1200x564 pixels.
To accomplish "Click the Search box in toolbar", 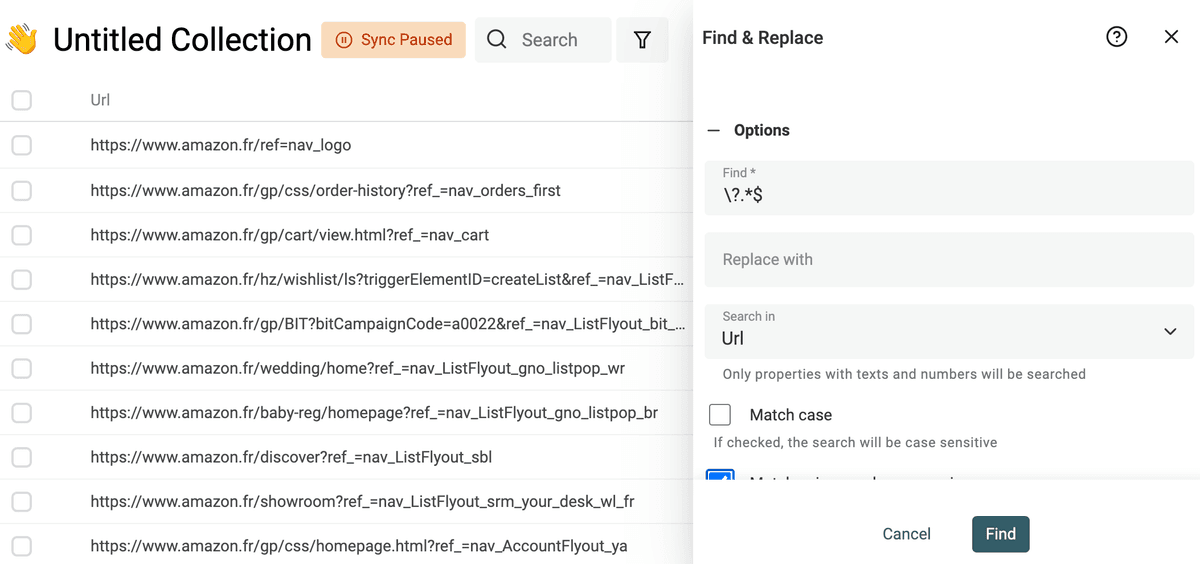I will [x=543, y=40].
